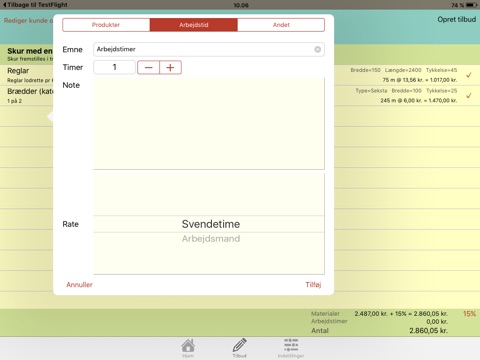The image size is (480, 360).
Task: Open Rediger kunde link
Action: 28,21
